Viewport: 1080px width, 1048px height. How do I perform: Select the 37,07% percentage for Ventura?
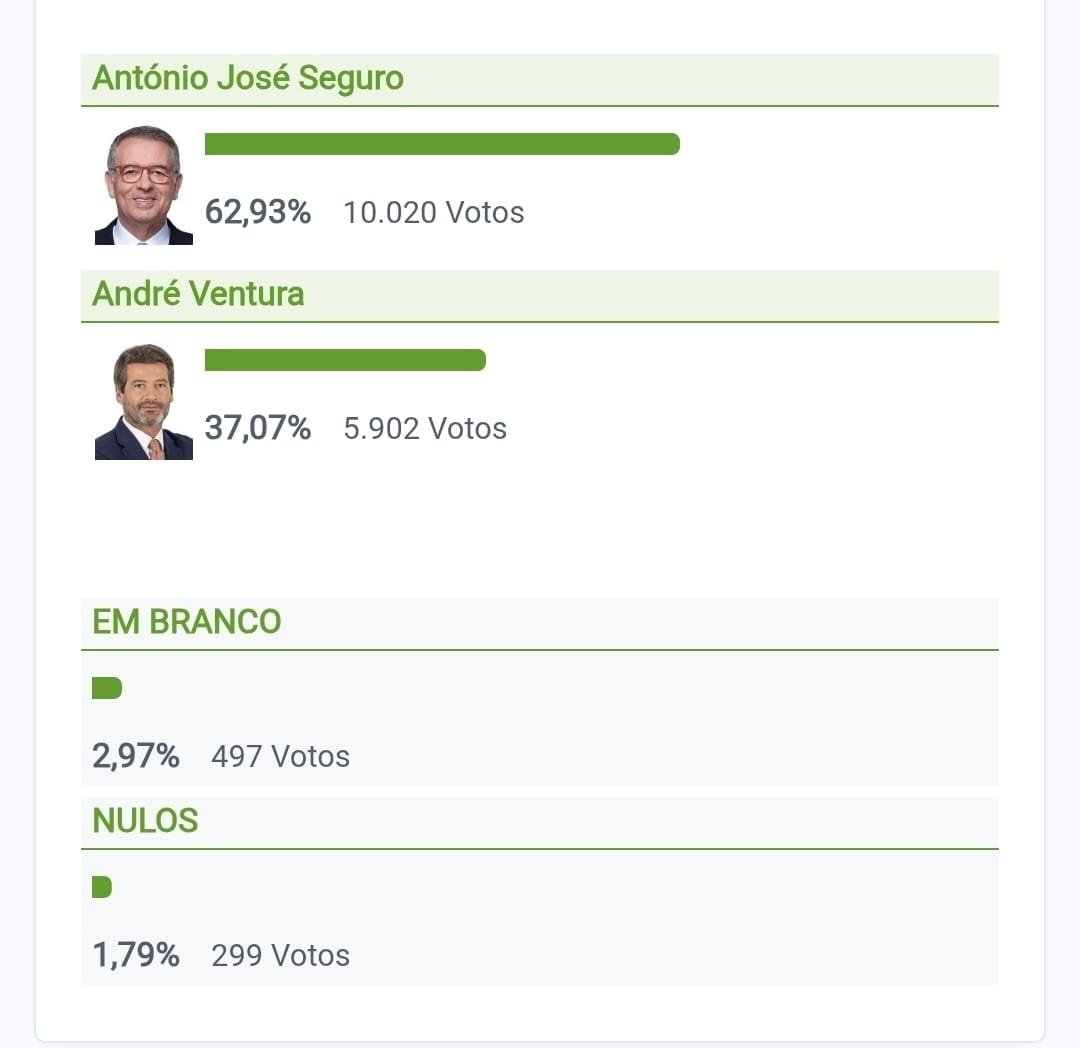tap(257, 428)
